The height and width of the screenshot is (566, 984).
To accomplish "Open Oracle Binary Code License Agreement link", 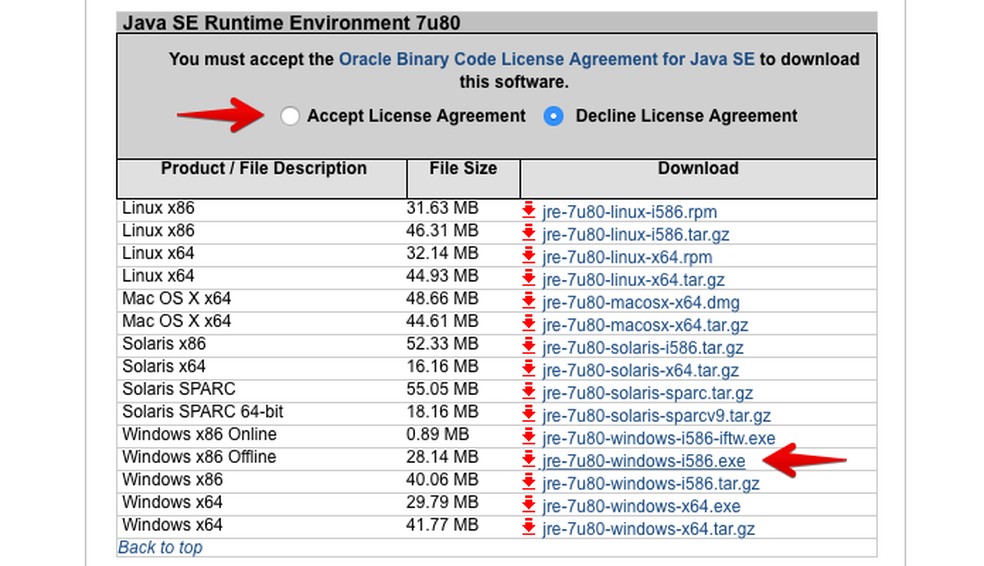I will pos(546,59).
